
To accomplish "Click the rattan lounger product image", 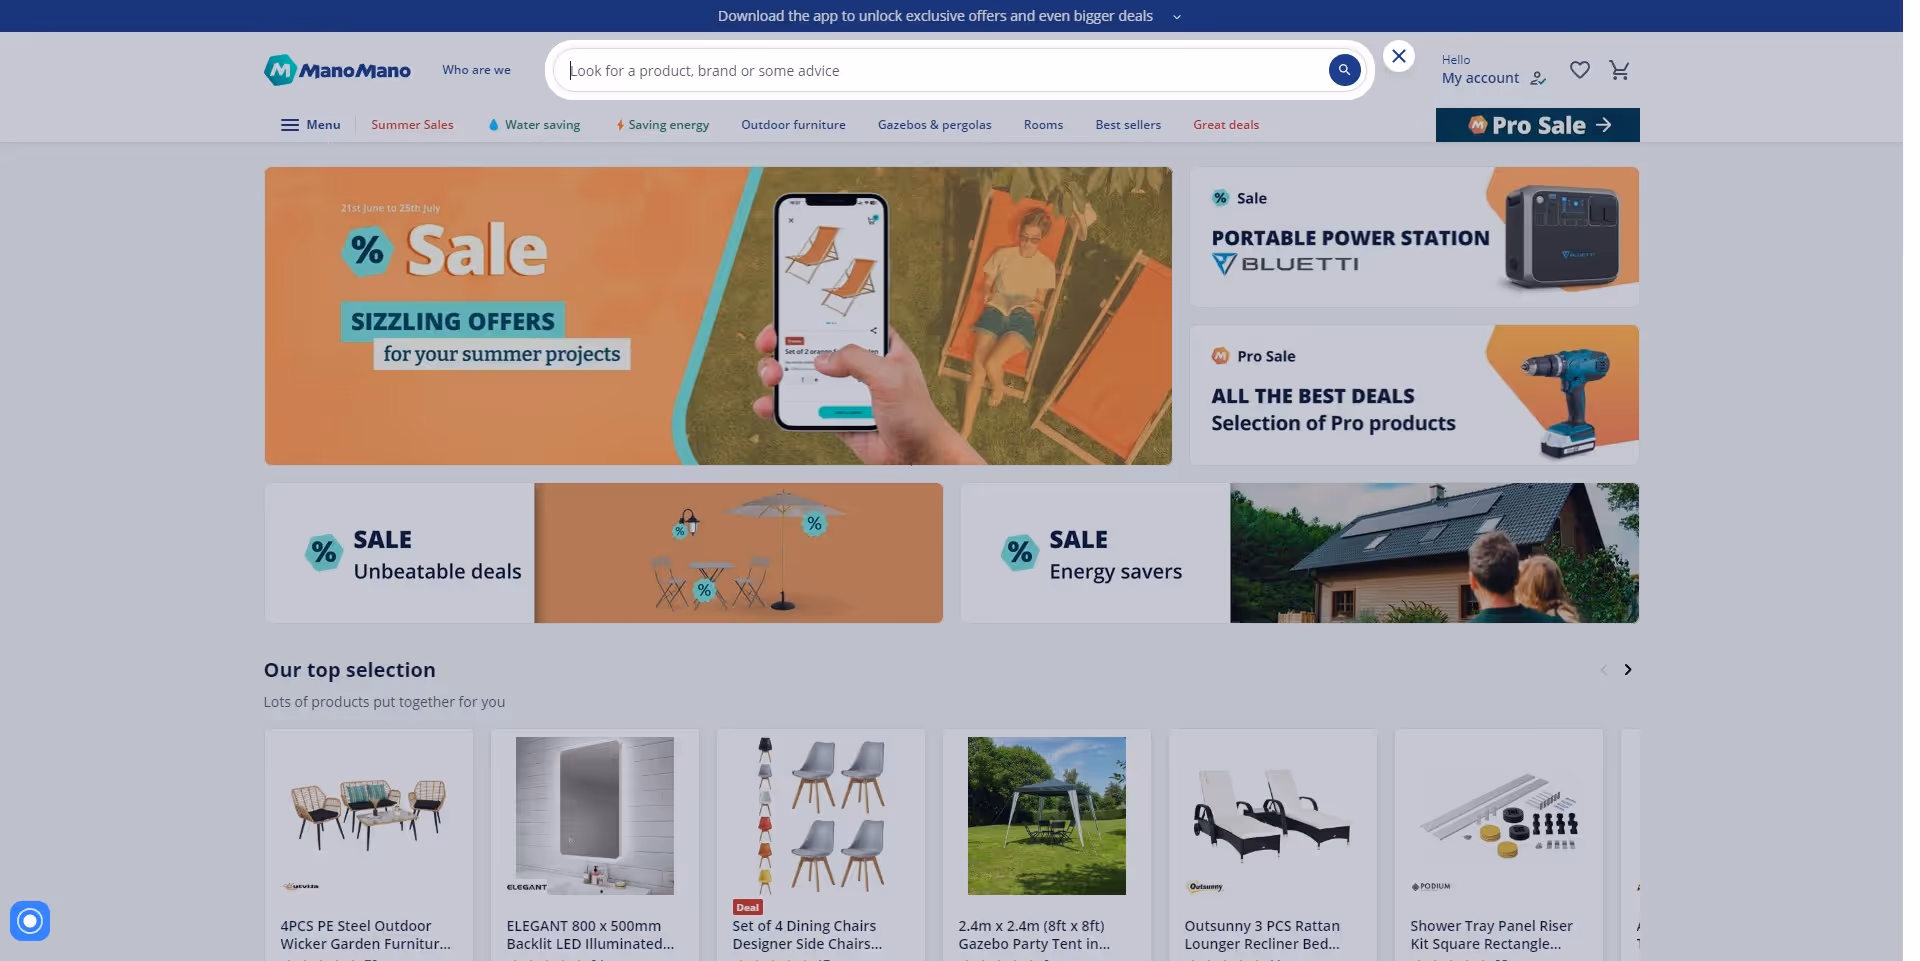I will click(1273, 815).
